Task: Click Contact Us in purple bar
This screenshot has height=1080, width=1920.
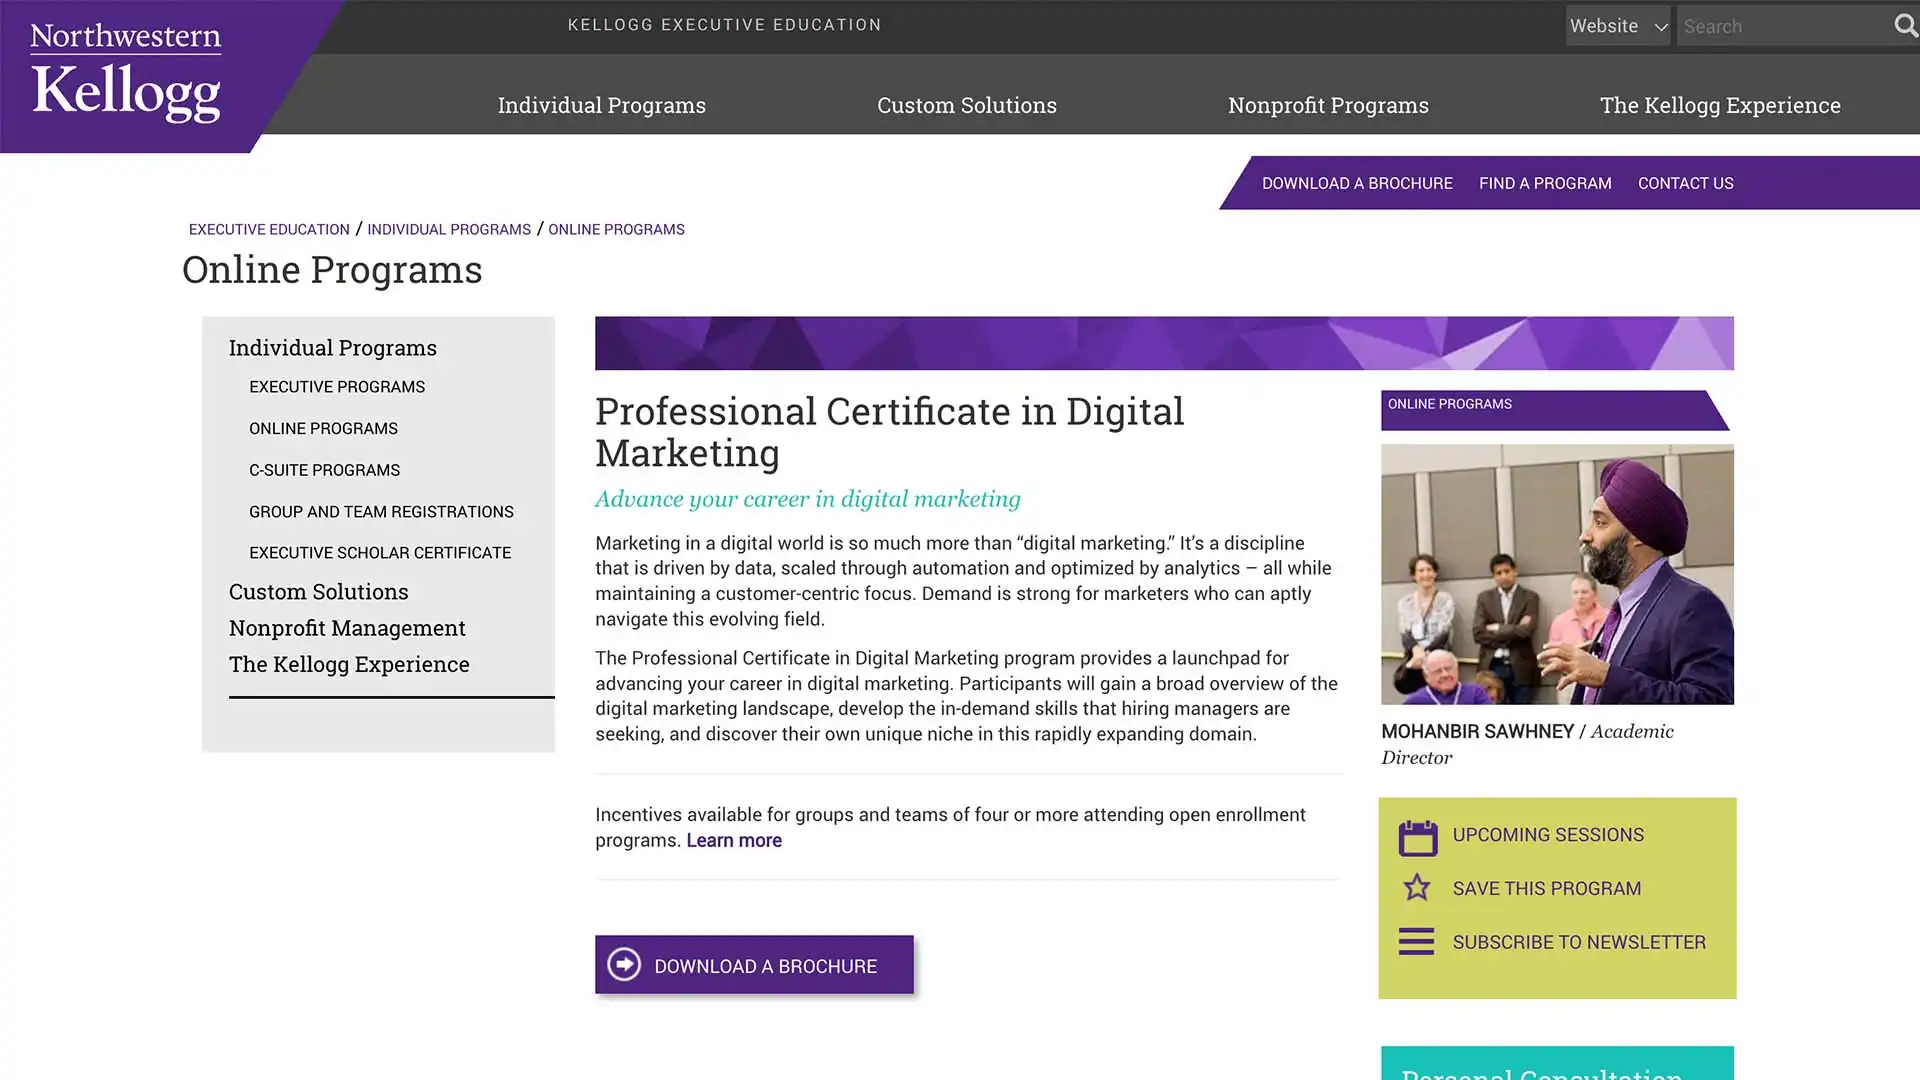Action: pos(1685,183)
